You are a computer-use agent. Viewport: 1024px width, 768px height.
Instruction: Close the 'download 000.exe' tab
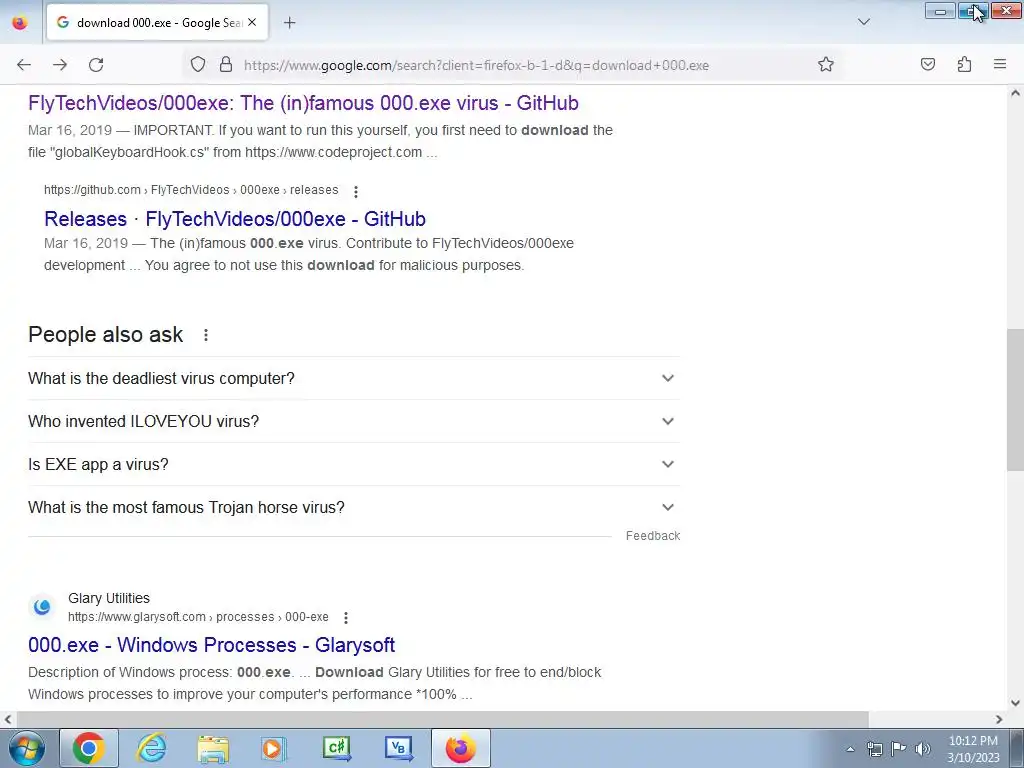point(252,22)
